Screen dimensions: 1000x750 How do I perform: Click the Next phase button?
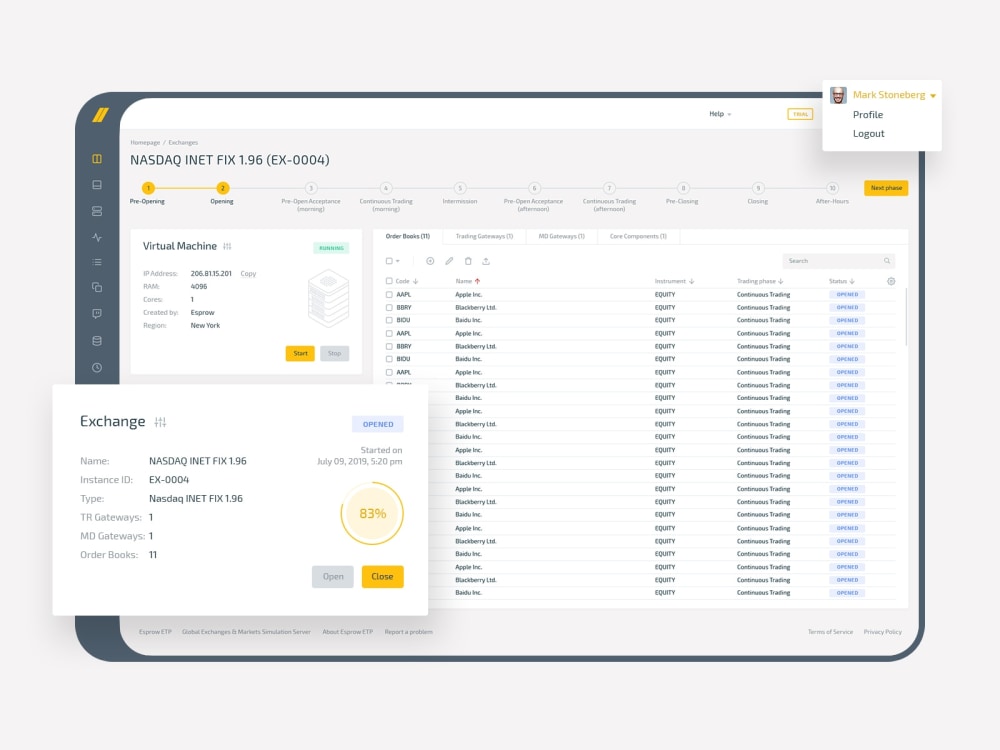coord(886,188)
